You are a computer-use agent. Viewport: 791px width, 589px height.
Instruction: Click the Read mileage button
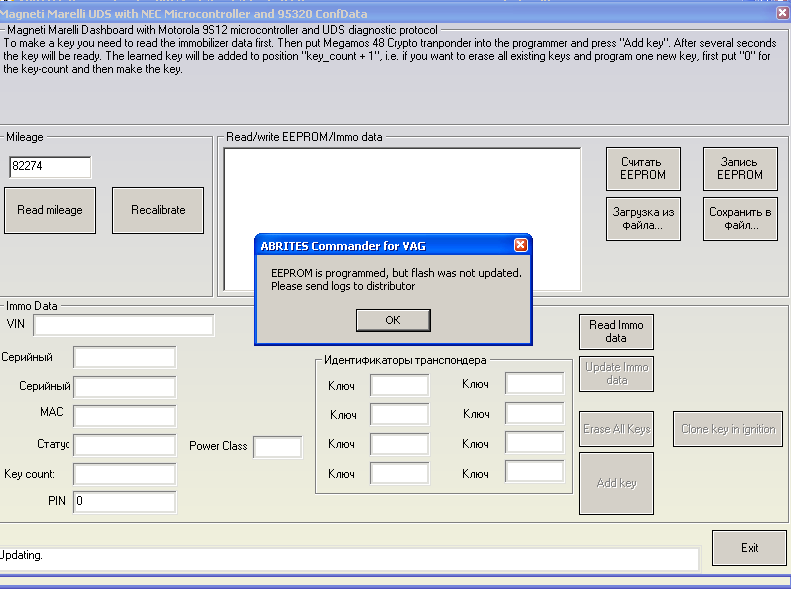tap(50, 210)
